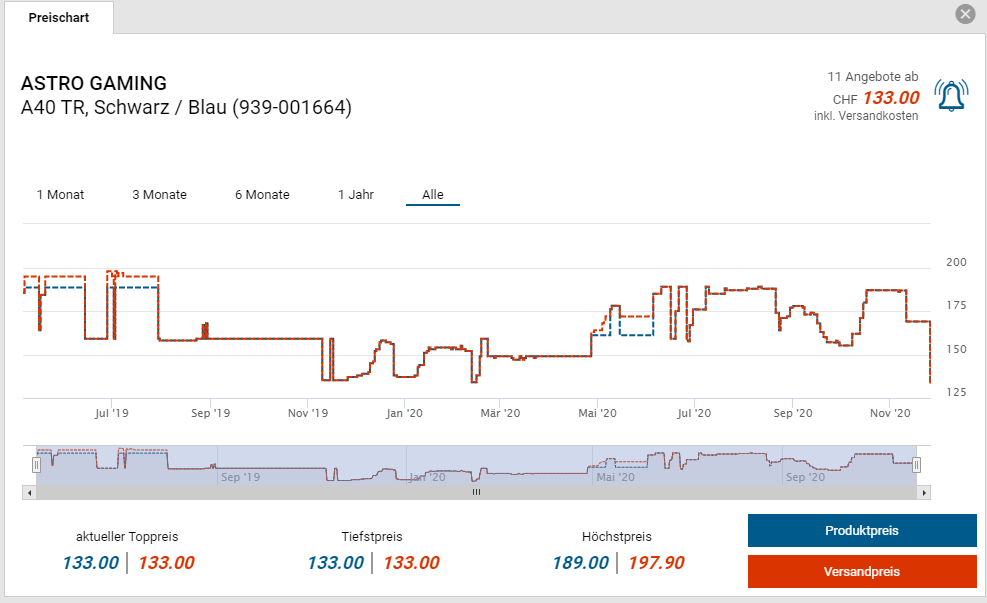Select the 1 Jahr time range
Viewport: 987px width, 603px height.
[356, 195]
